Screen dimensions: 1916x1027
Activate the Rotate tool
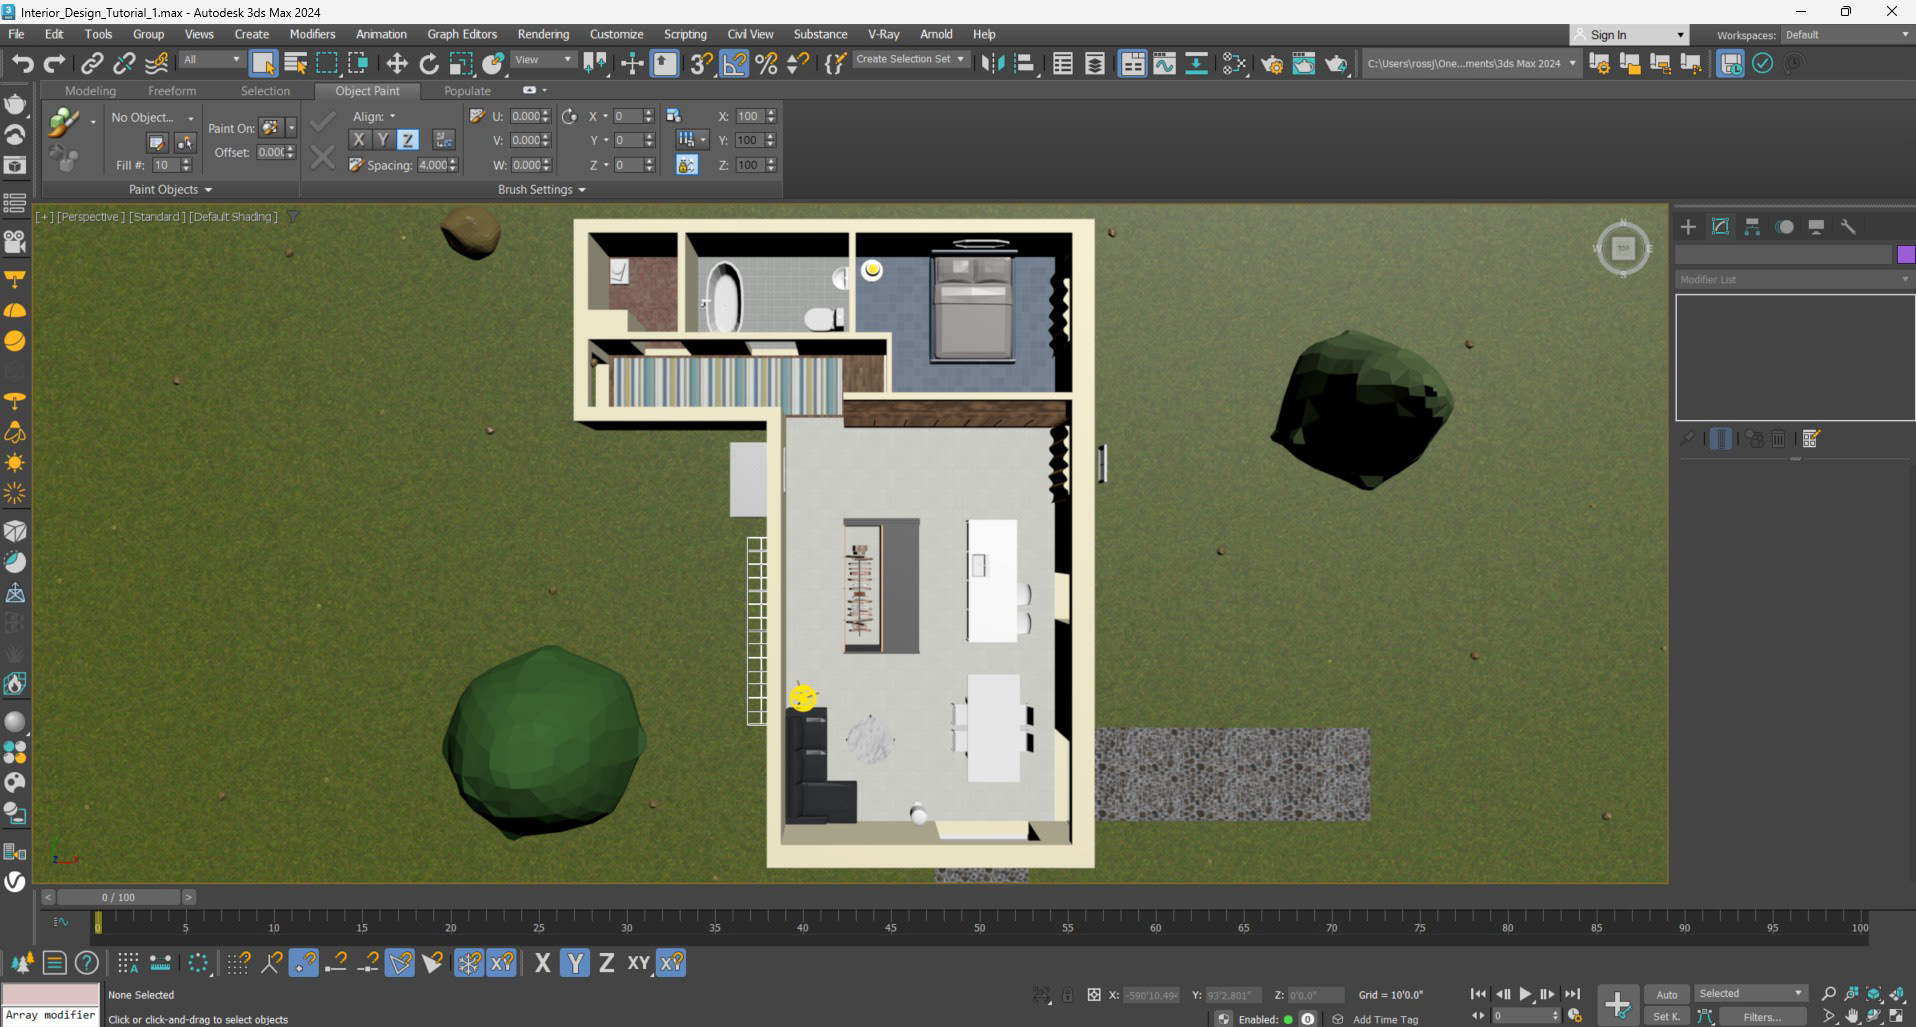[x=429, y=64]
